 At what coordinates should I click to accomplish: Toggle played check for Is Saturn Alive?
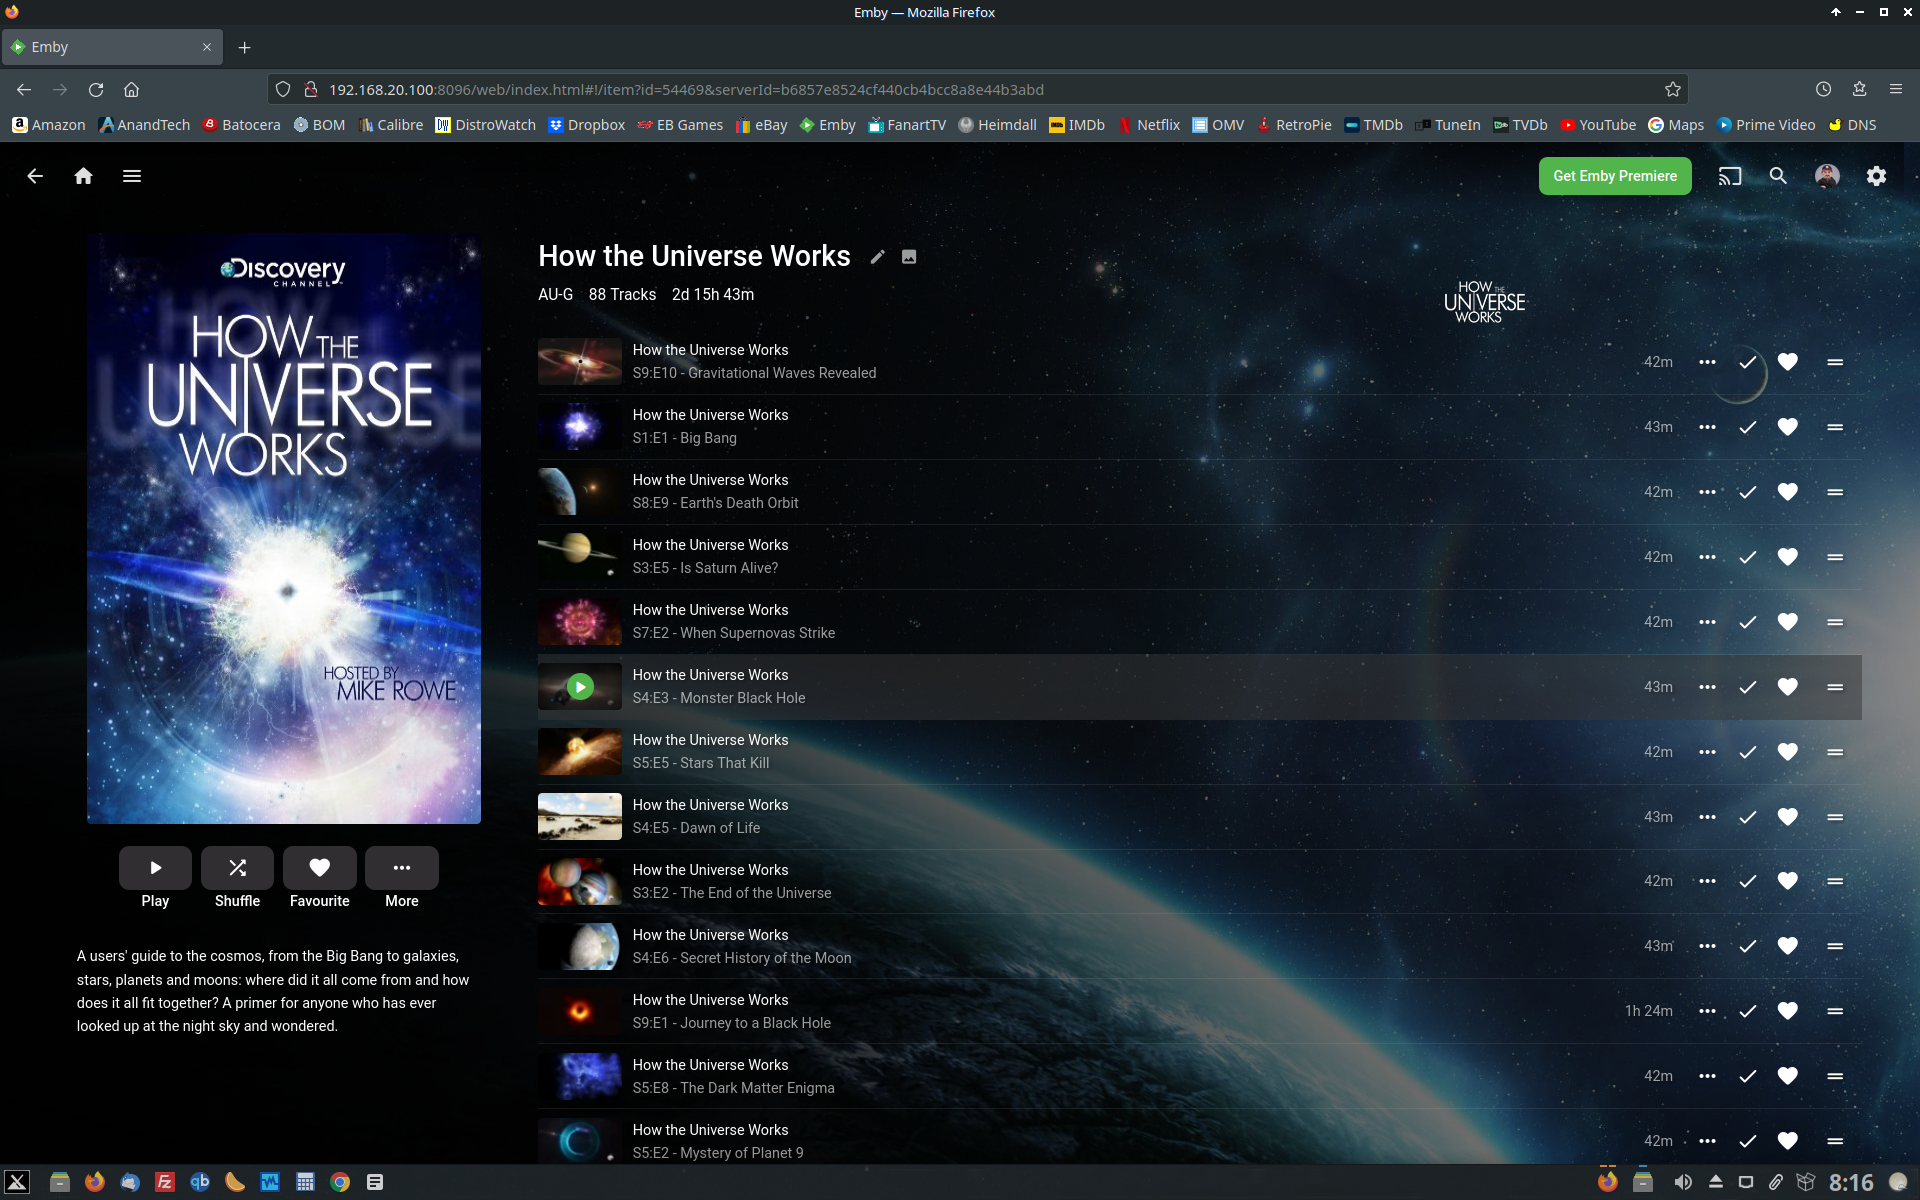tap(1747, 557)
